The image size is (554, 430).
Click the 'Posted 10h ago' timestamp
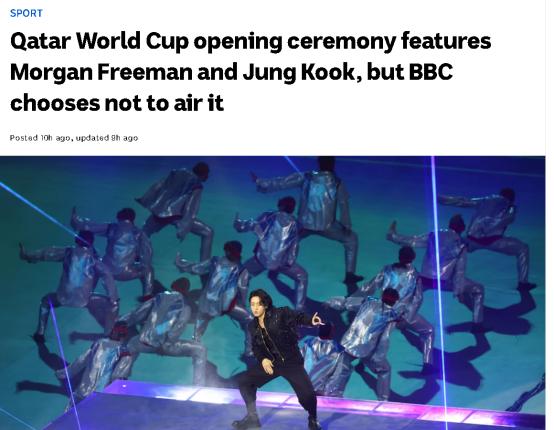point(40,138)
